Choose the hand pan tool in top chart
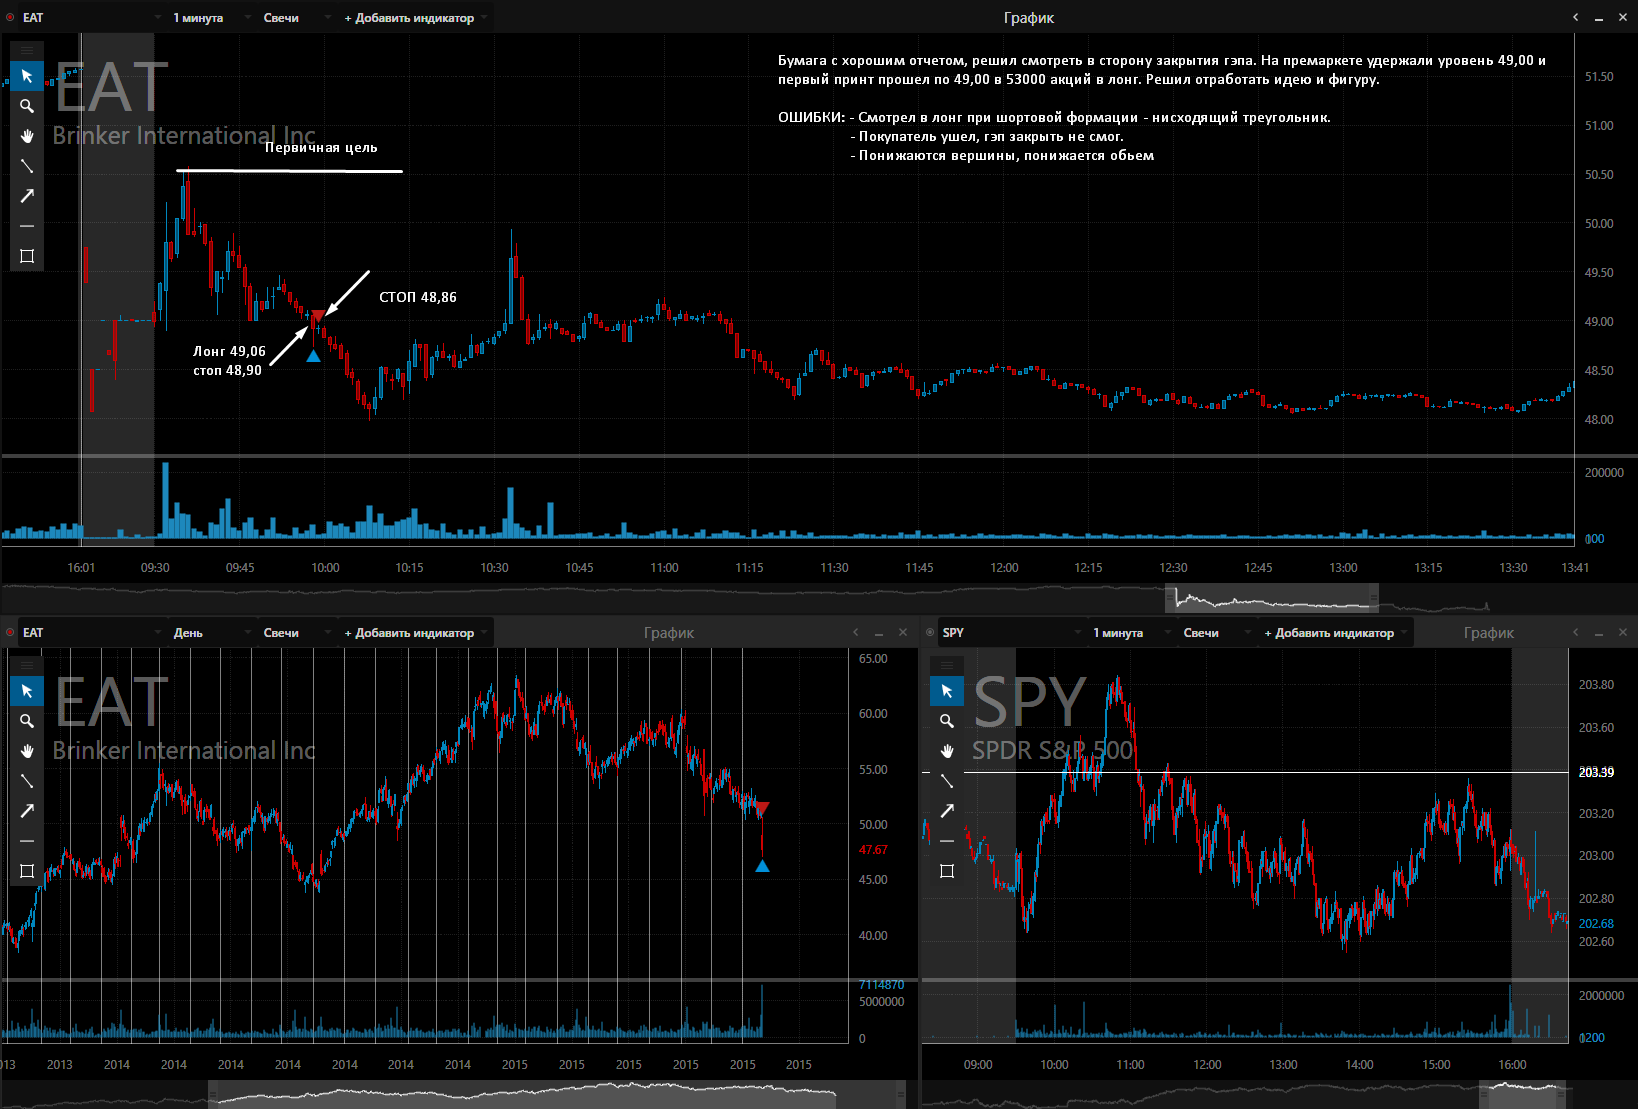 27,136
